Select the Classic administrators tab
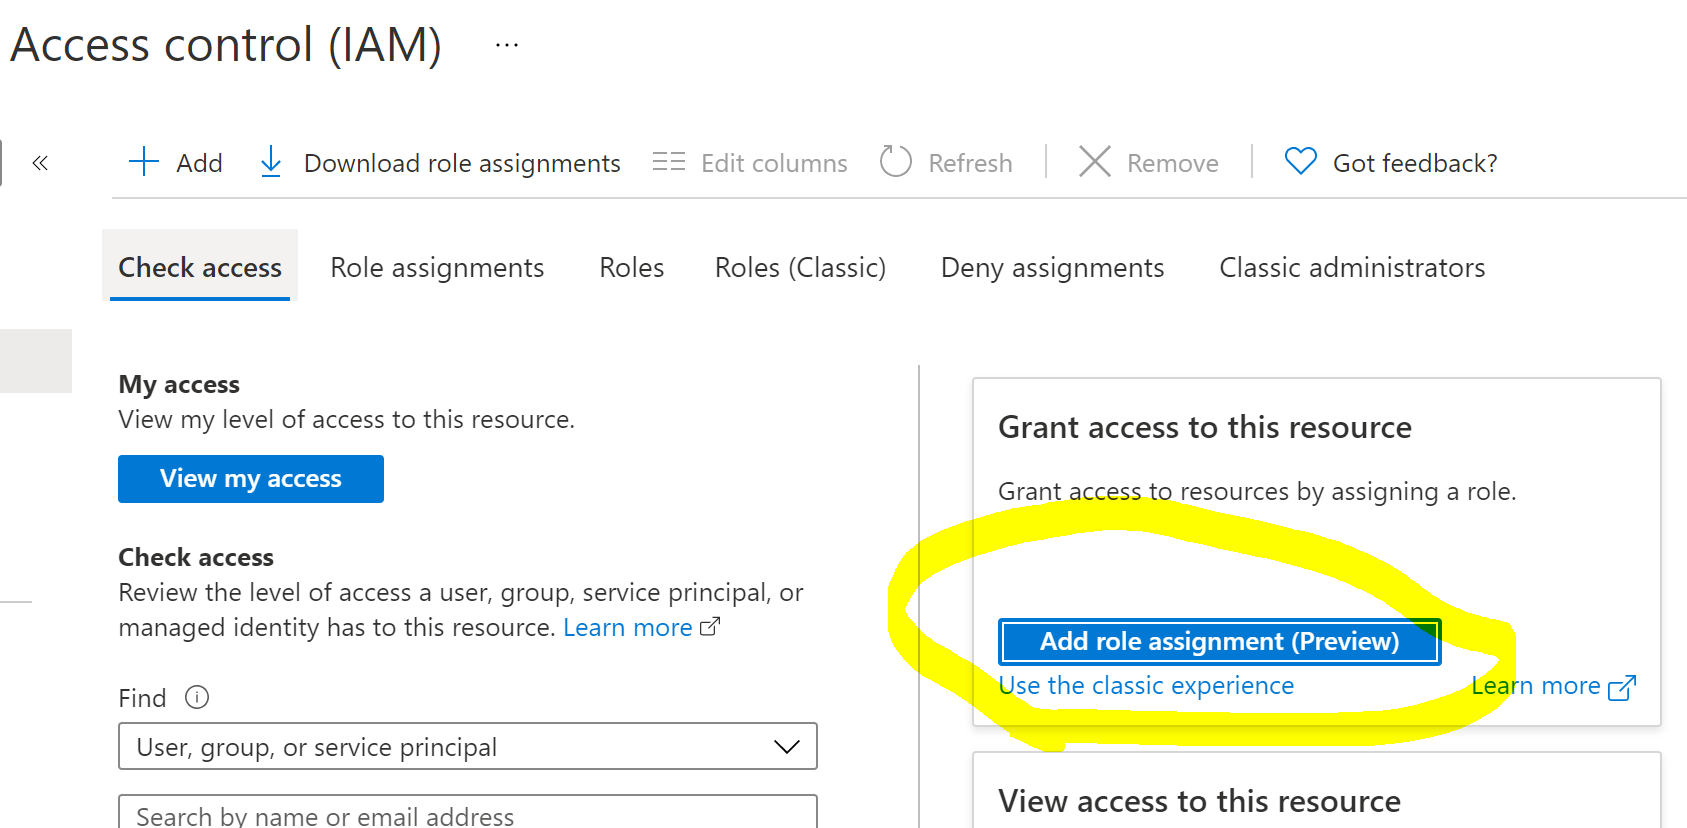1687x828 pixels. [1351, 267]
